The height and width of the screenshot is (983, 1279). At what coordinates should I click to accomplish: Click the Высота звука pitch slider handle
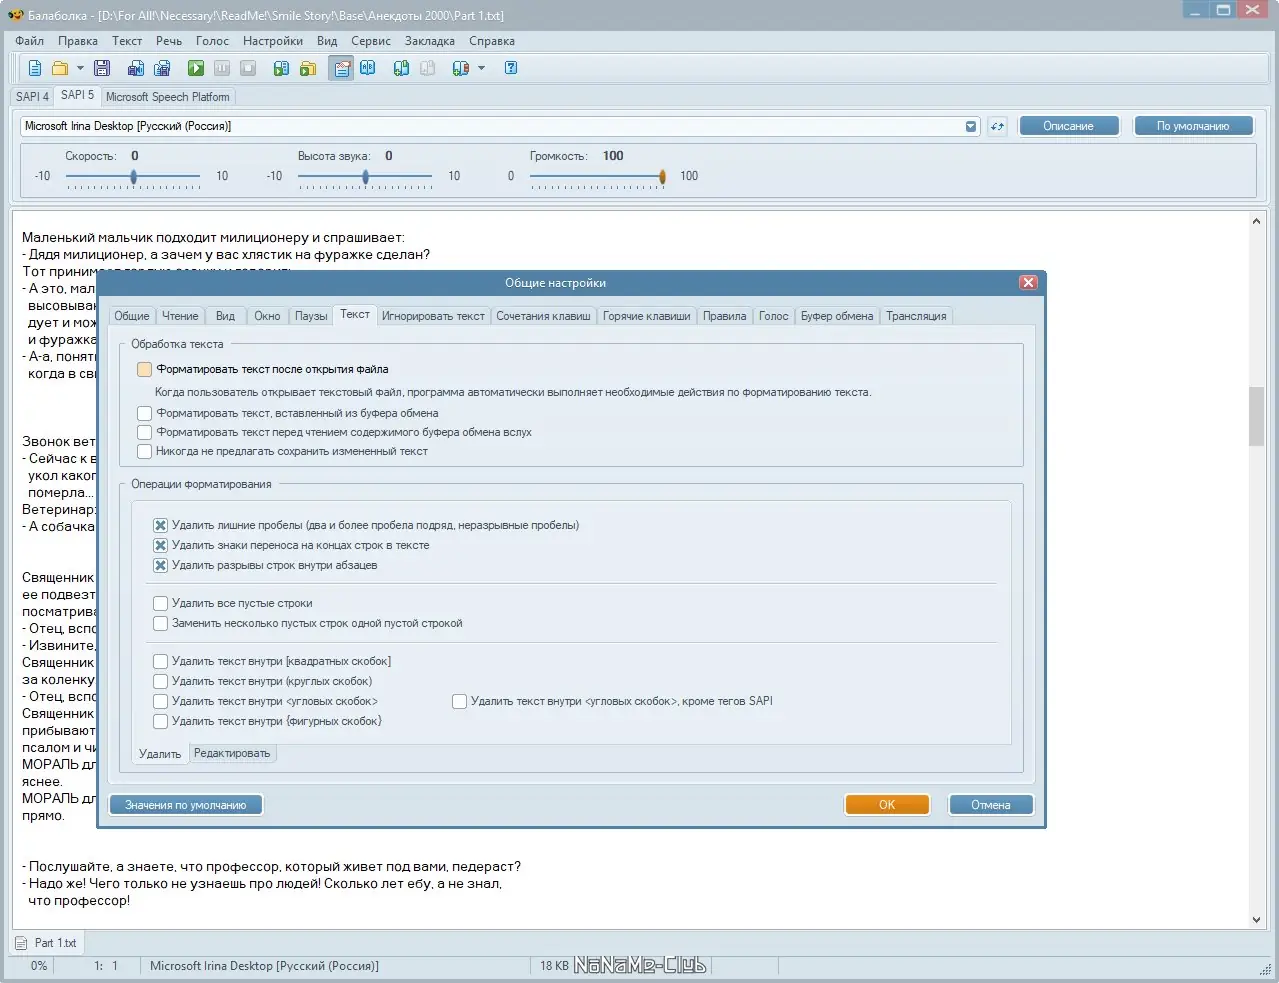(365, 176)
